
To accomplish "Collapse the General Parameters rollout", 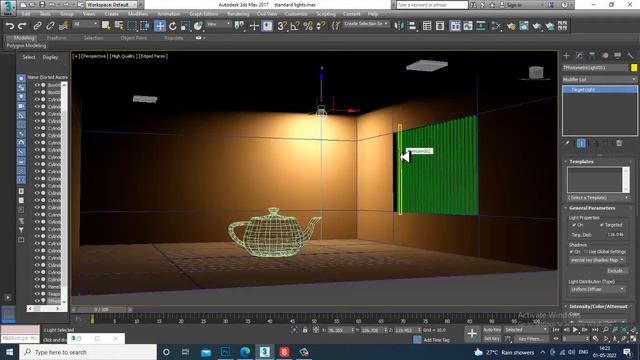I will click(x=592, y=208).
